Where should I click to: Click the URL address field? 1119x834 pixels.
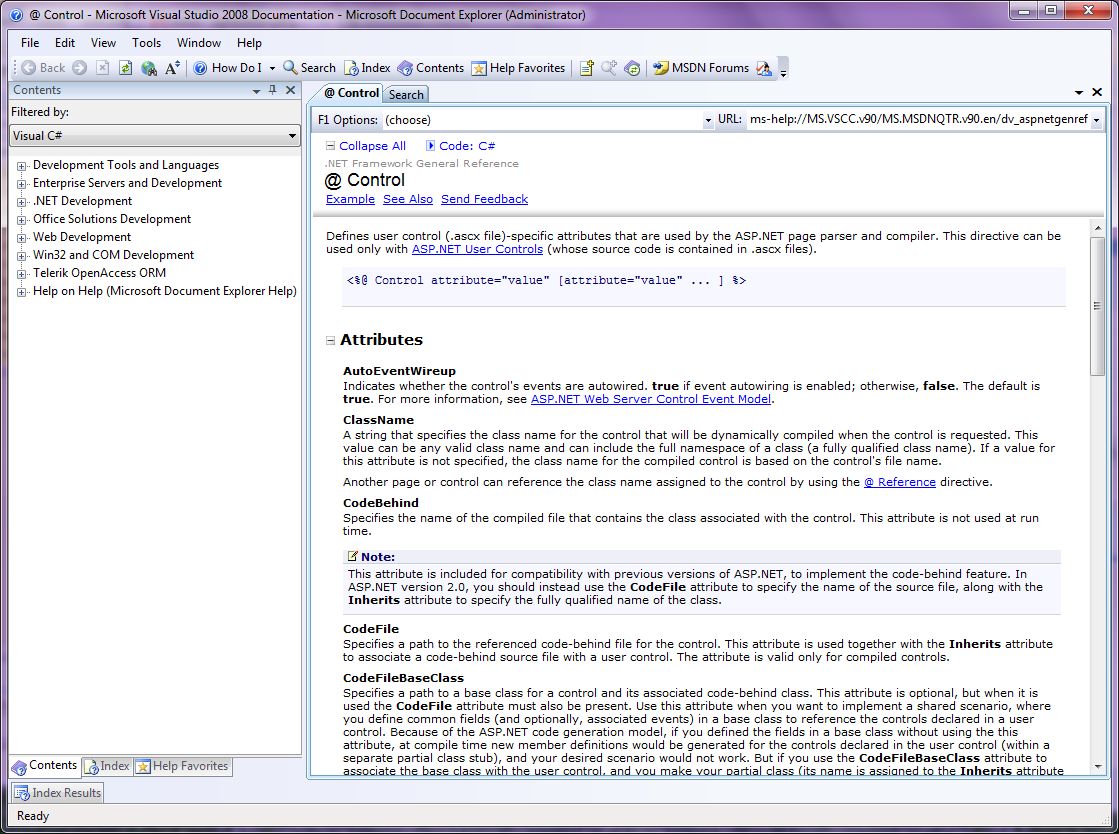pos(918,119)
